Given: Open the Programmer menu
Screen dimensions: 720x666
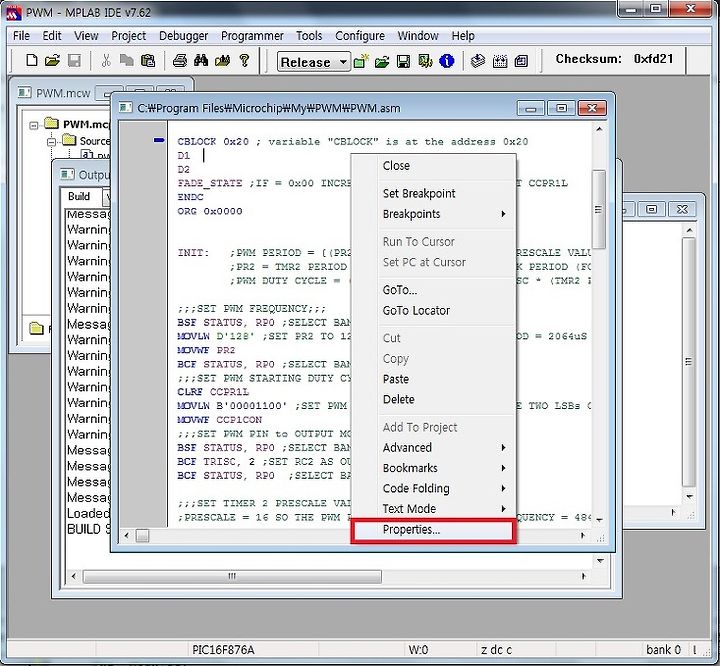Looking at the screenshot, I should coord(252,36).
